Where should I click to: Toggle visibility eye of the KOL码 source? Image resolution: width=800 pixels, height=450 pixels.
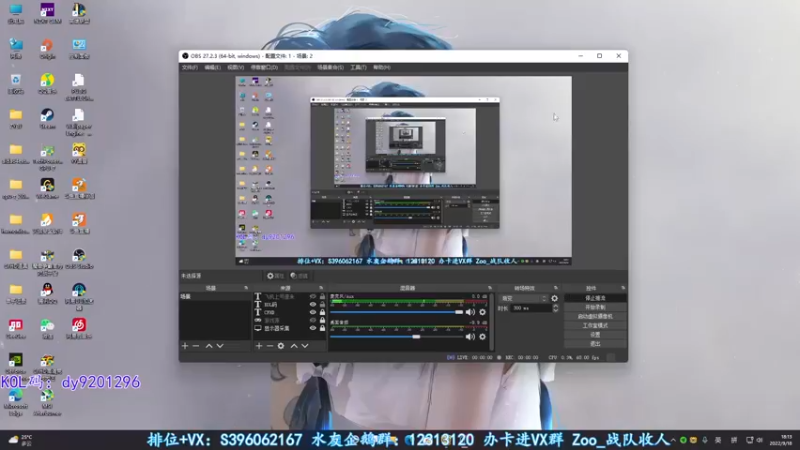coord(313,305)
